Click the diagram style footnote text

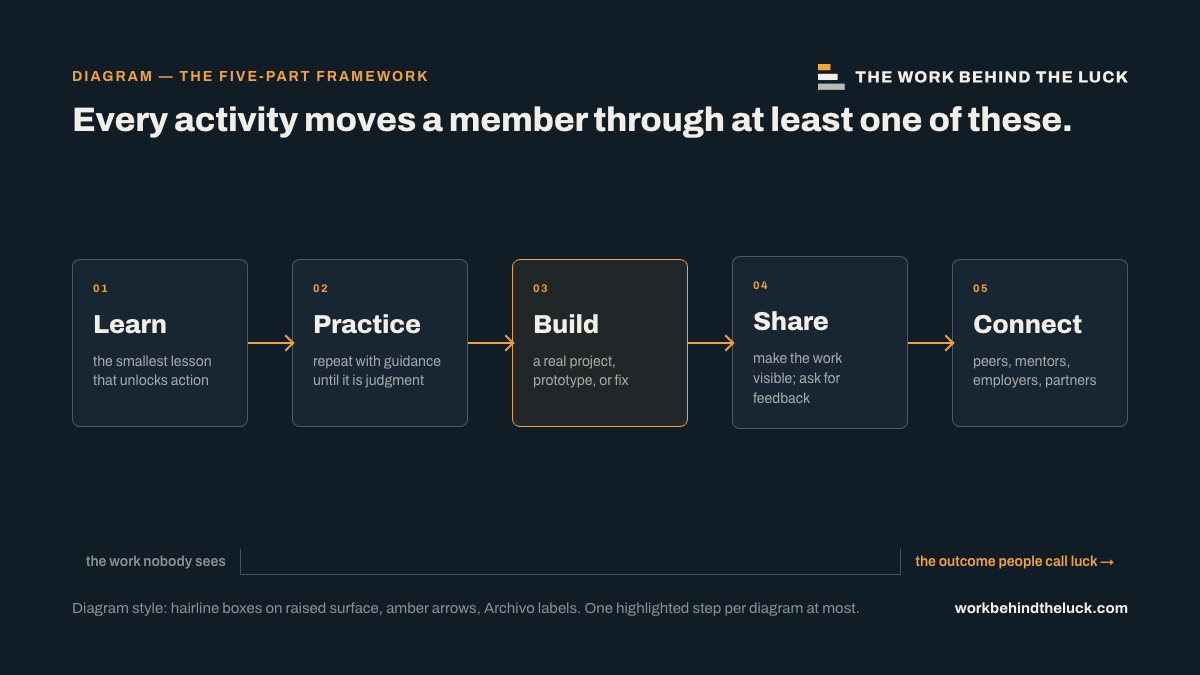click(466, 608)
